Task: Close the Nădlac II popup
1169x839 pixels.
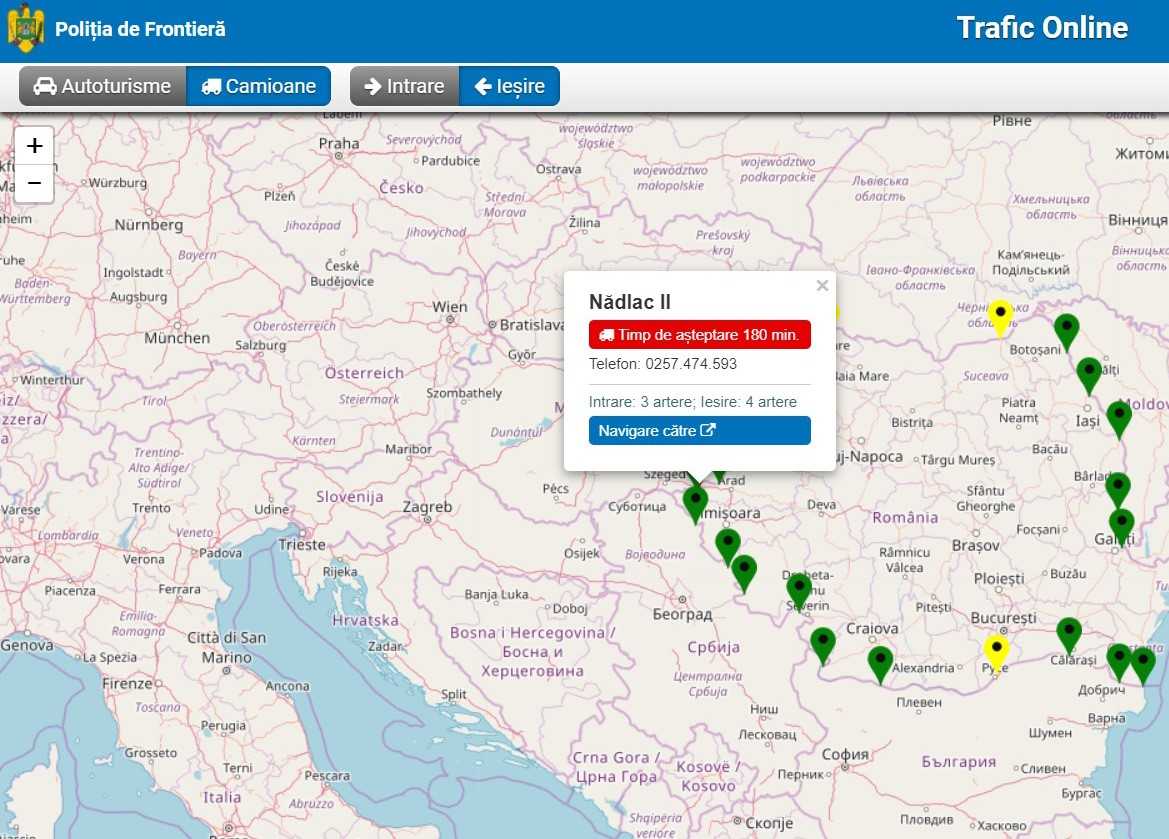Action: tap(822, 286)
